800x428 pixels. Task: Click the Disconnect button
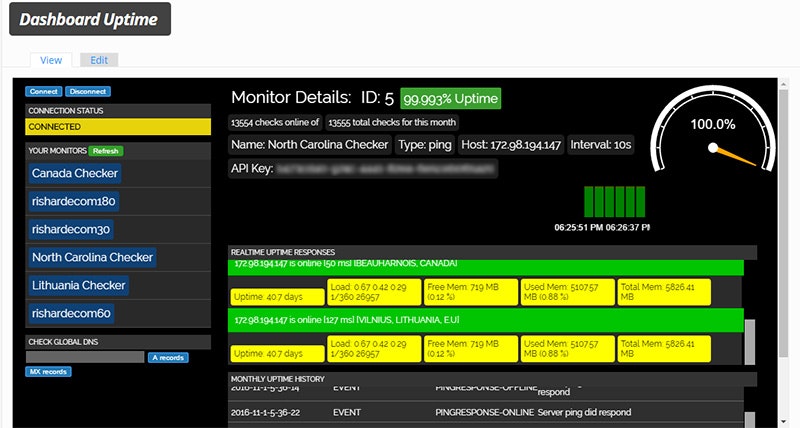pos(88,91)
